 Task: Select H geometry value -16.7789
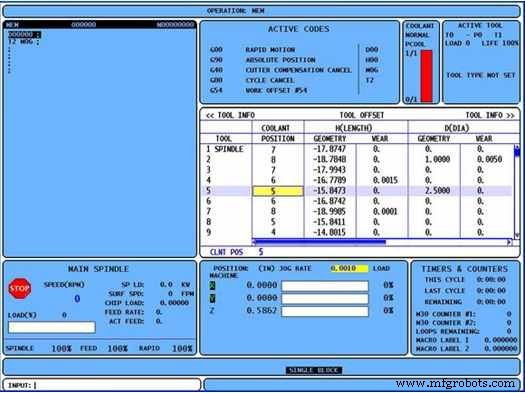tap(329, 180)
